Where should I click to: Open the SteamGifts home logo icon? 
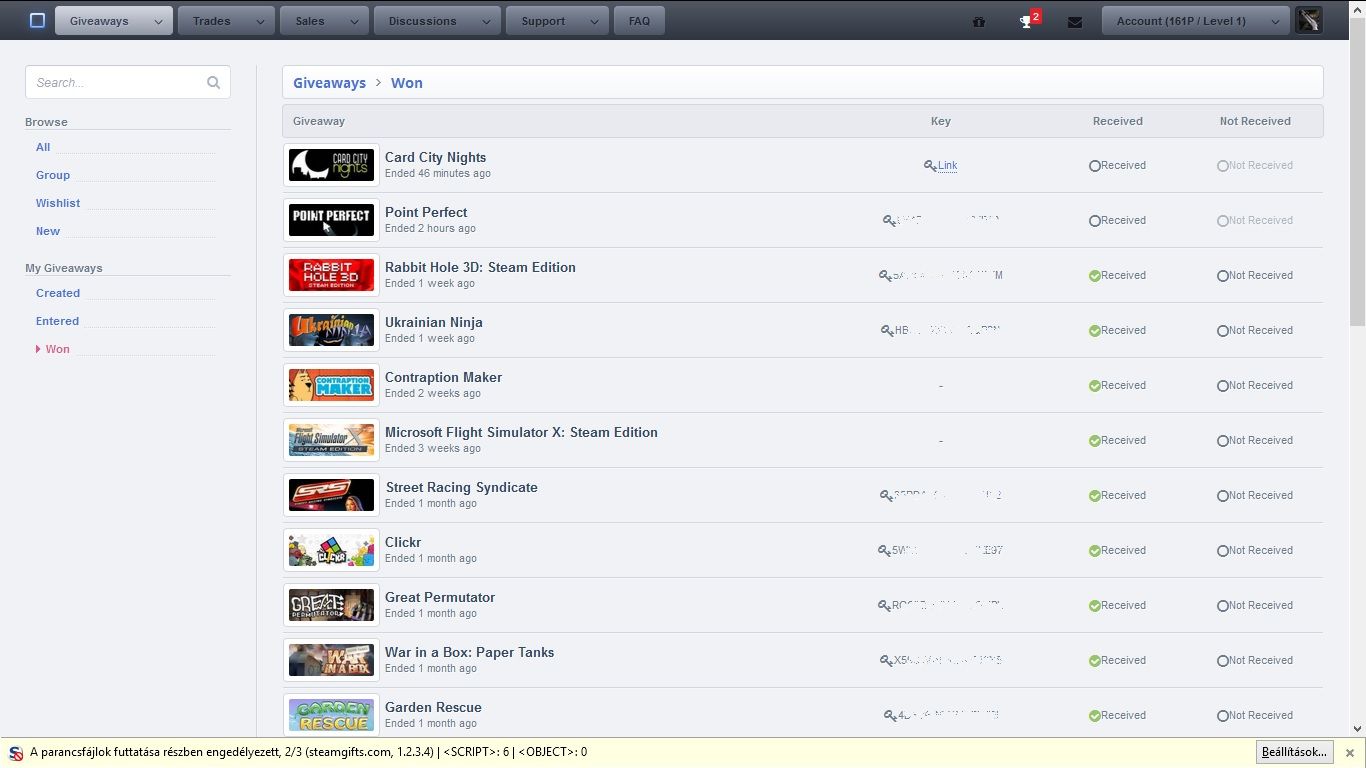click(x=37, y=20)
